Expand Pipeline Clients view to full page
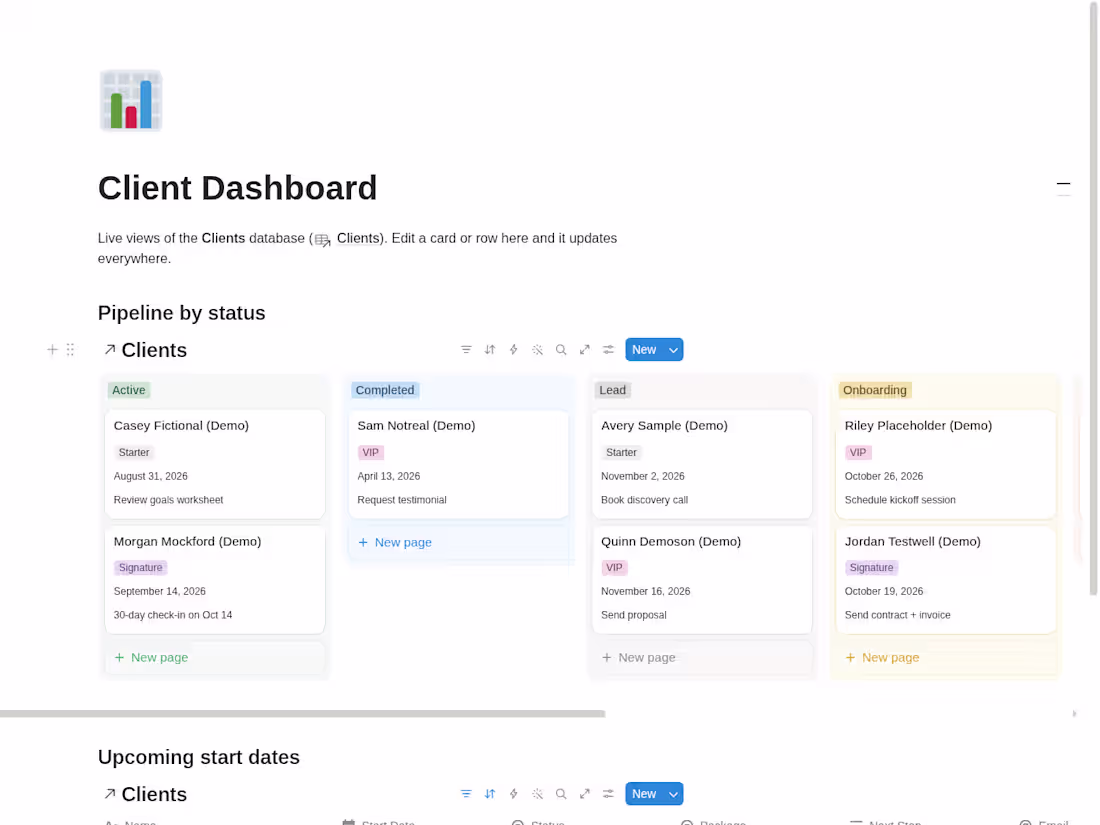Image resolution: width=1100 pixels, height=825 pixels. 584,349
